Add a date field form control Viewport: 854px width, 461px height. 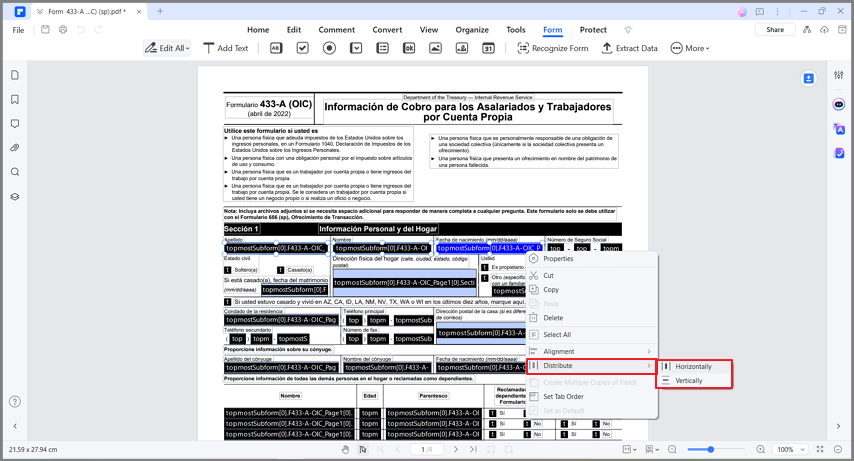[489, 48]
